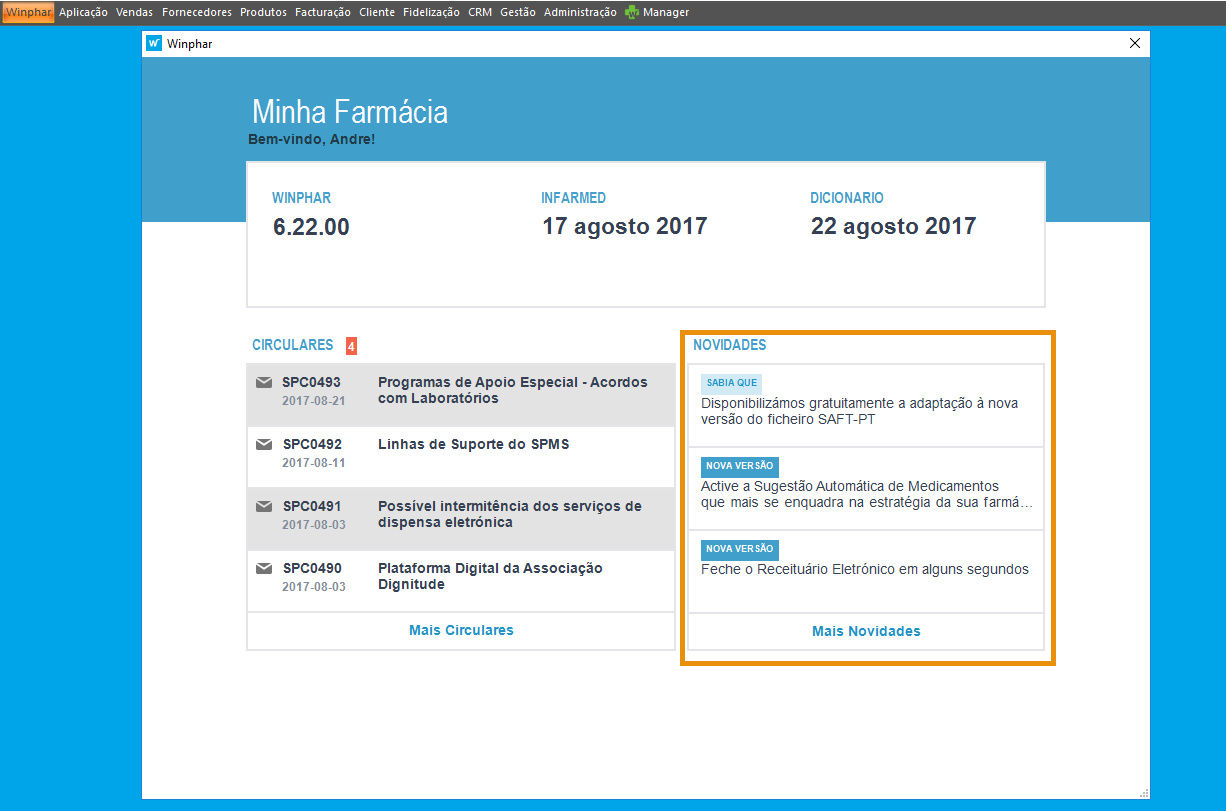Open circular Programas de Apoio Especial
The height and width of the screenshot is (811, 1226).
tap(512, 390)
